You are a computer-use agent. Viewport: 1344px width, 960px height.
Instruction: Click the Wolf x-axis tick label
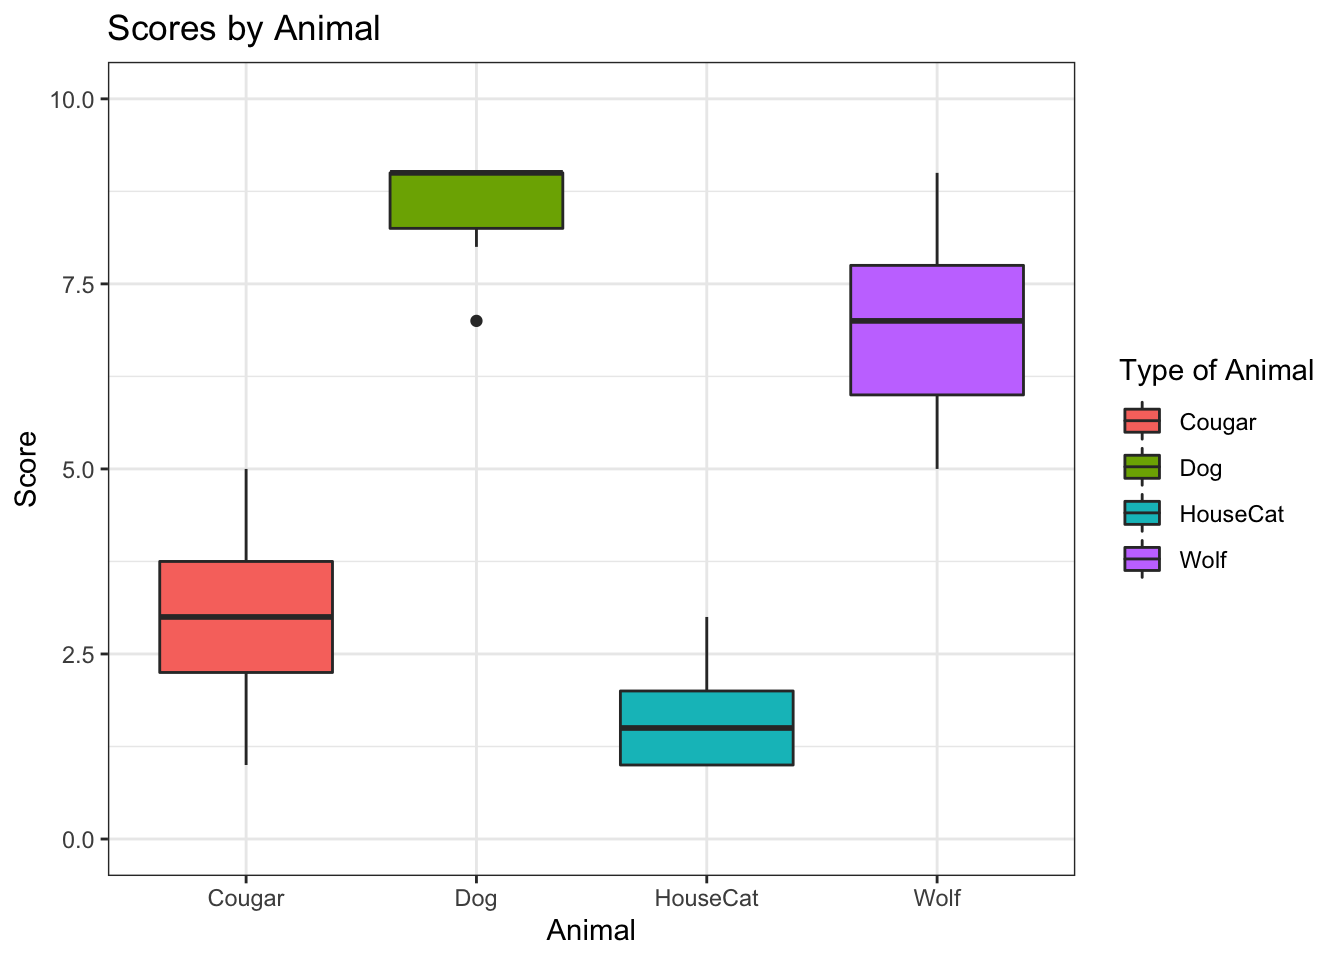pyautogui.click(x=937, y=898)
